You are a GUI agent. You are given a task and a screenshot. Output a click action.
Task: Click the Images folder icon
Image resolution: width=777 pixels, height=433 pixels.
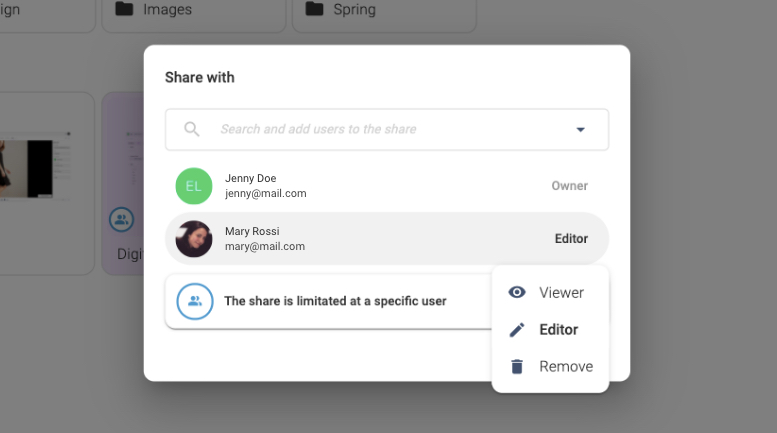pyautogui.click(x=124, y=9)
